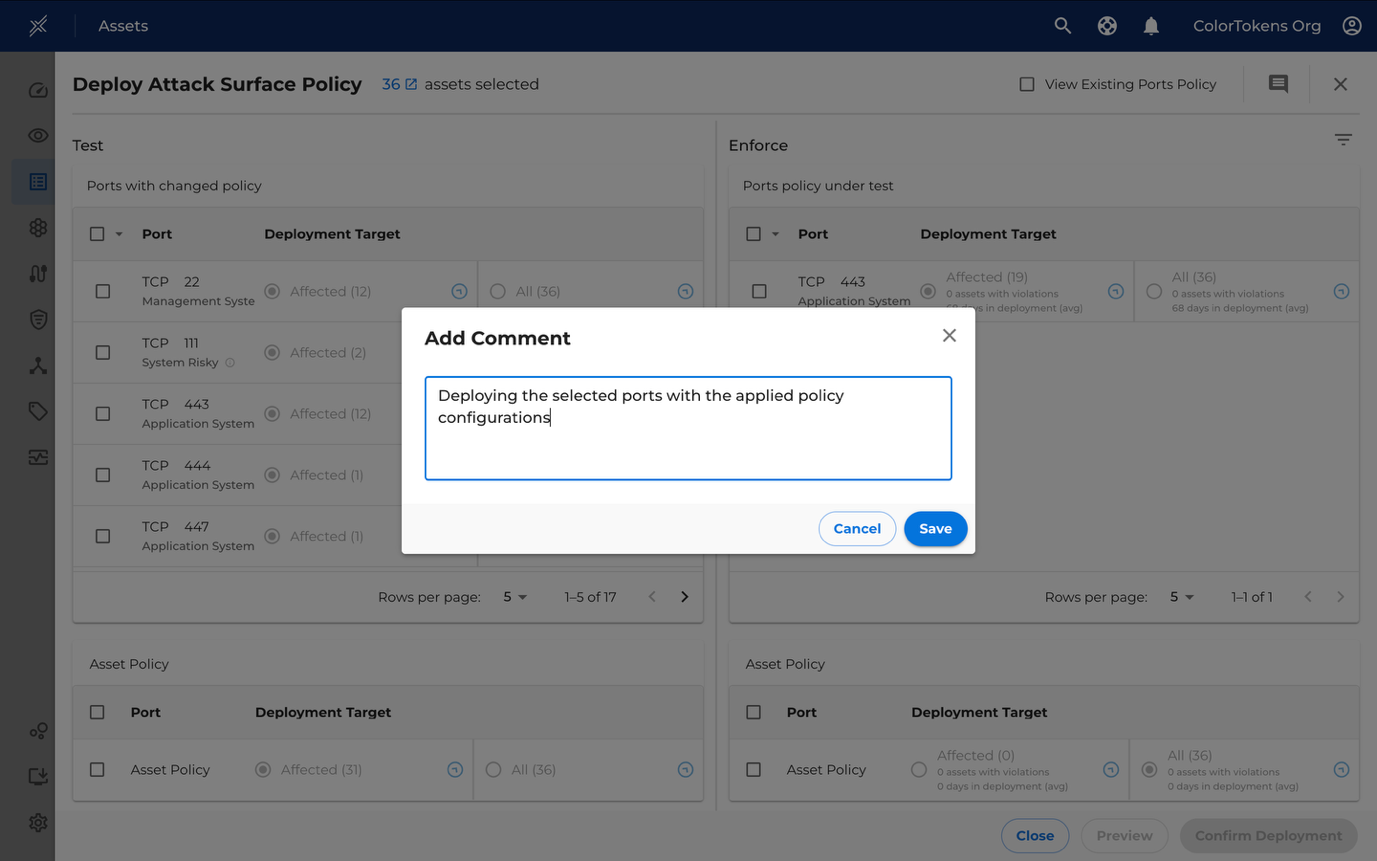Expand select-all dropdown arrow in Test Port header
The image size is (1377, 861).
[x=119, y=234]
